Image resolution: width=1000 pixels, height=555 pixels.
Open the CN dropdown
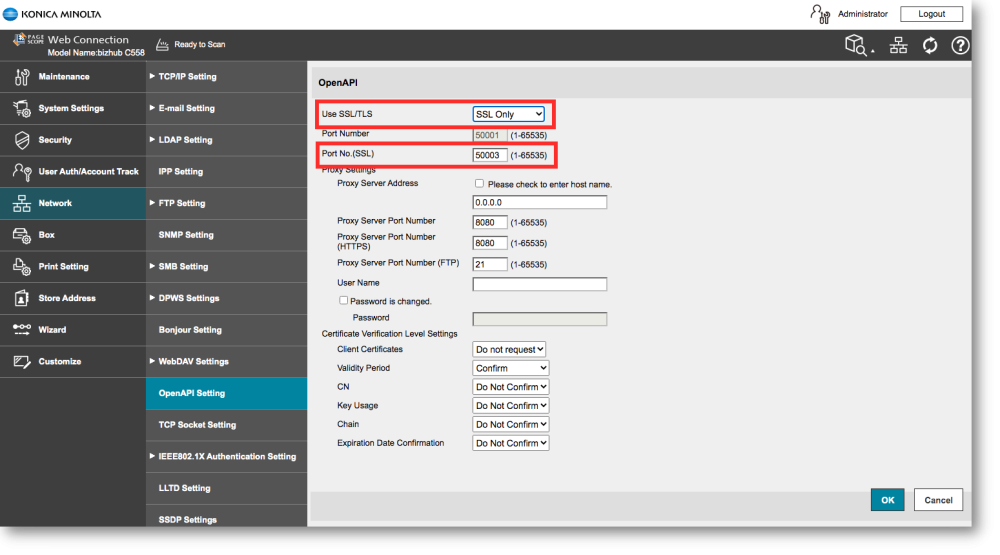(x=511, y=387)
